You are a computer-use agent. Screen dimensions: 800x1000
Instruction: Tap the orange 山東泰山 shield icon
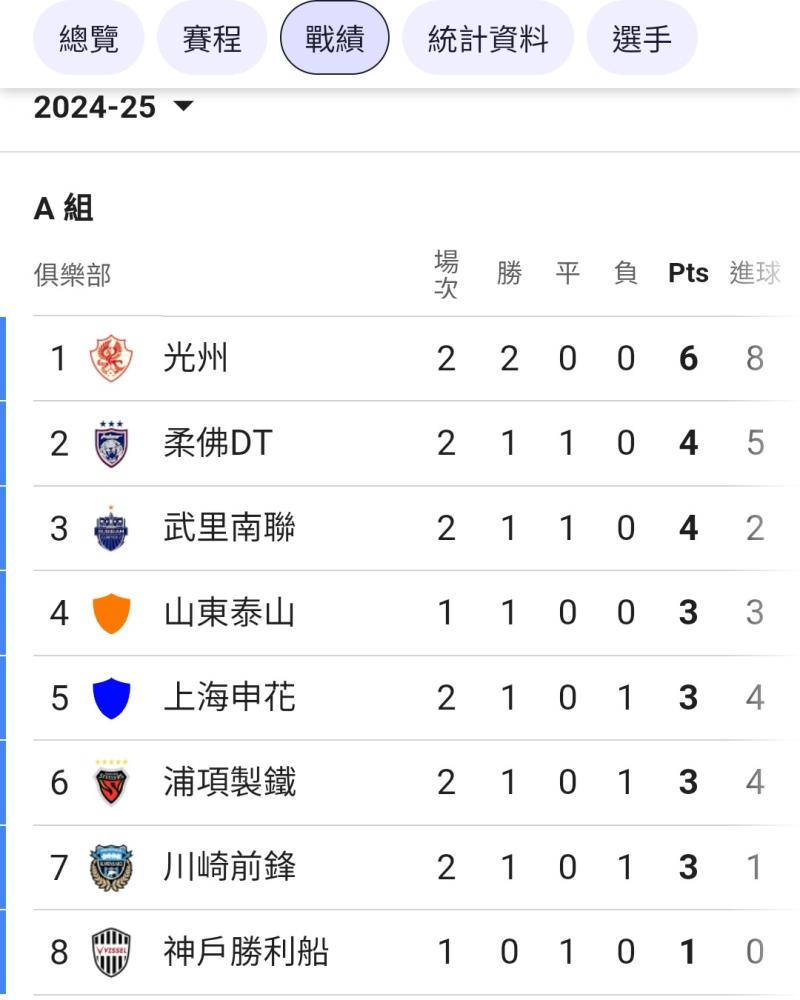tap(111, 613)
